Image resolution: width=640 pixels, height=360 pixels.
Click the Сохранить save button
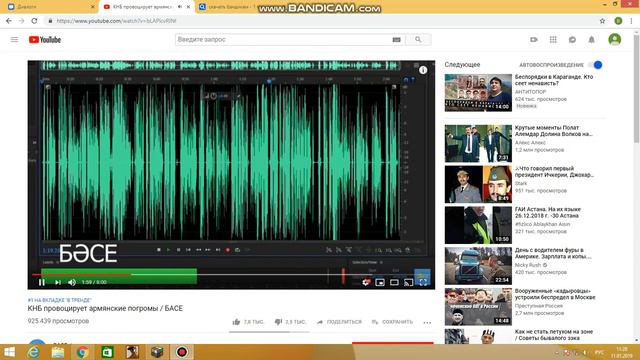[392, 322]
